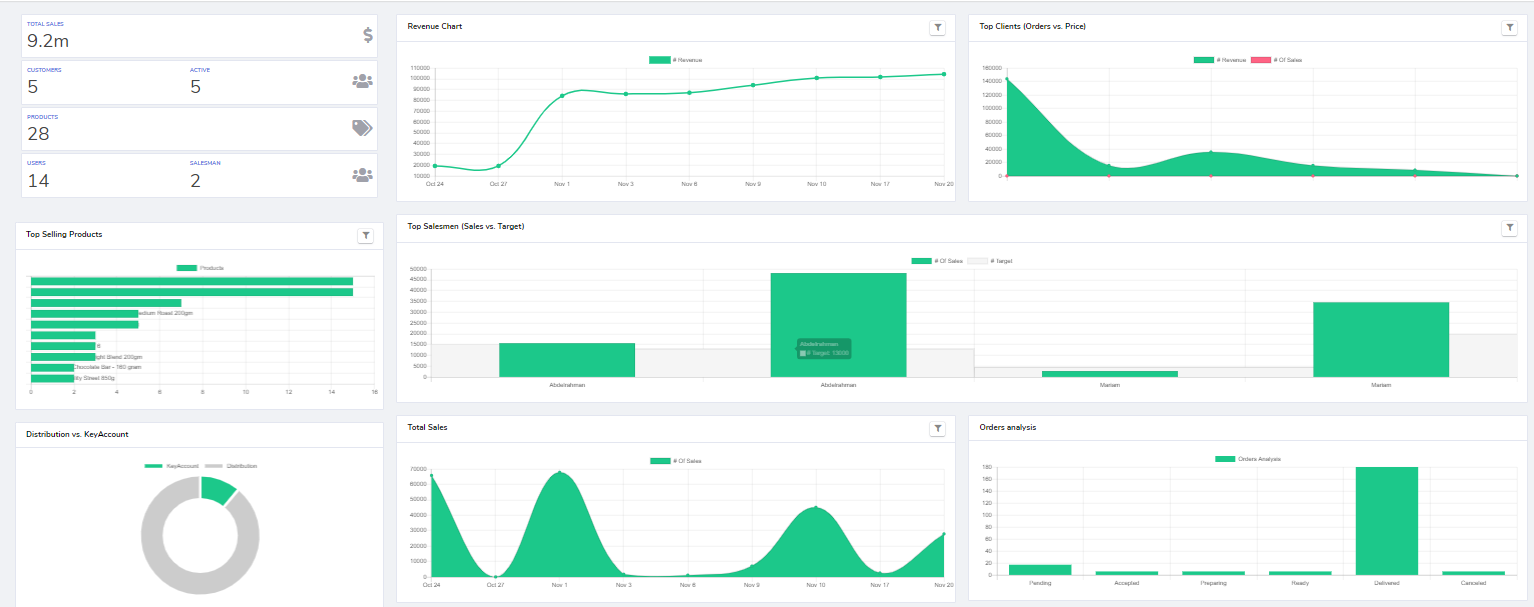The width and height of the screenshot is (1534, 607).
Task: Open the Total Sales chart filter
Action: point(937,428)
